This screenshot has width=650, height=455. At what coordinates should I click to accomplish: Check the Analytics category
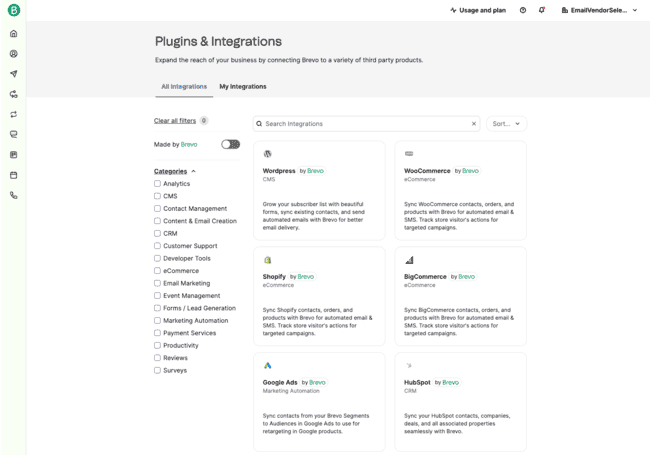[157, 184]
